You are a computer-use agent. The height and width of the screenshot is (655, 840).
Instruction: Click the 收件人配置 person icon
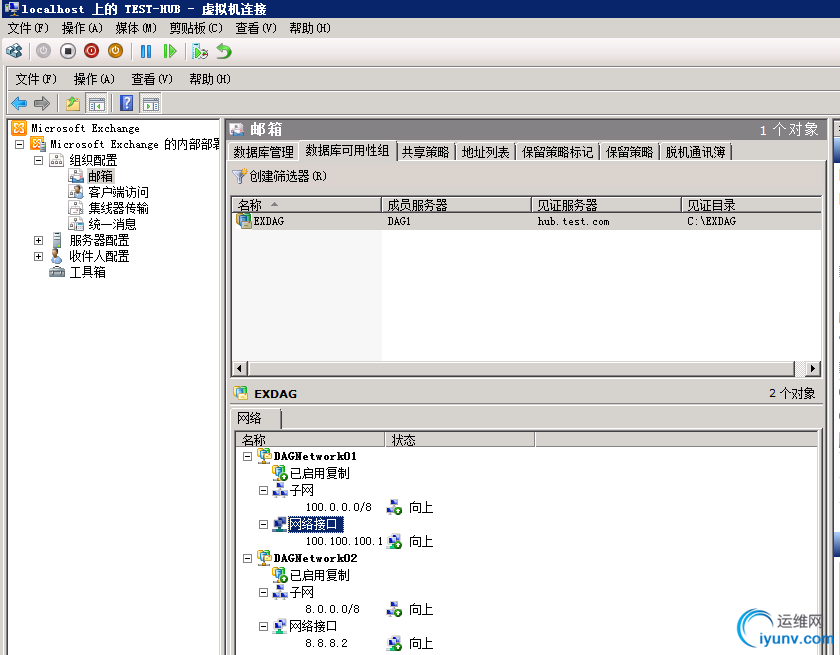pyautogui.click(x=57, y=256)
